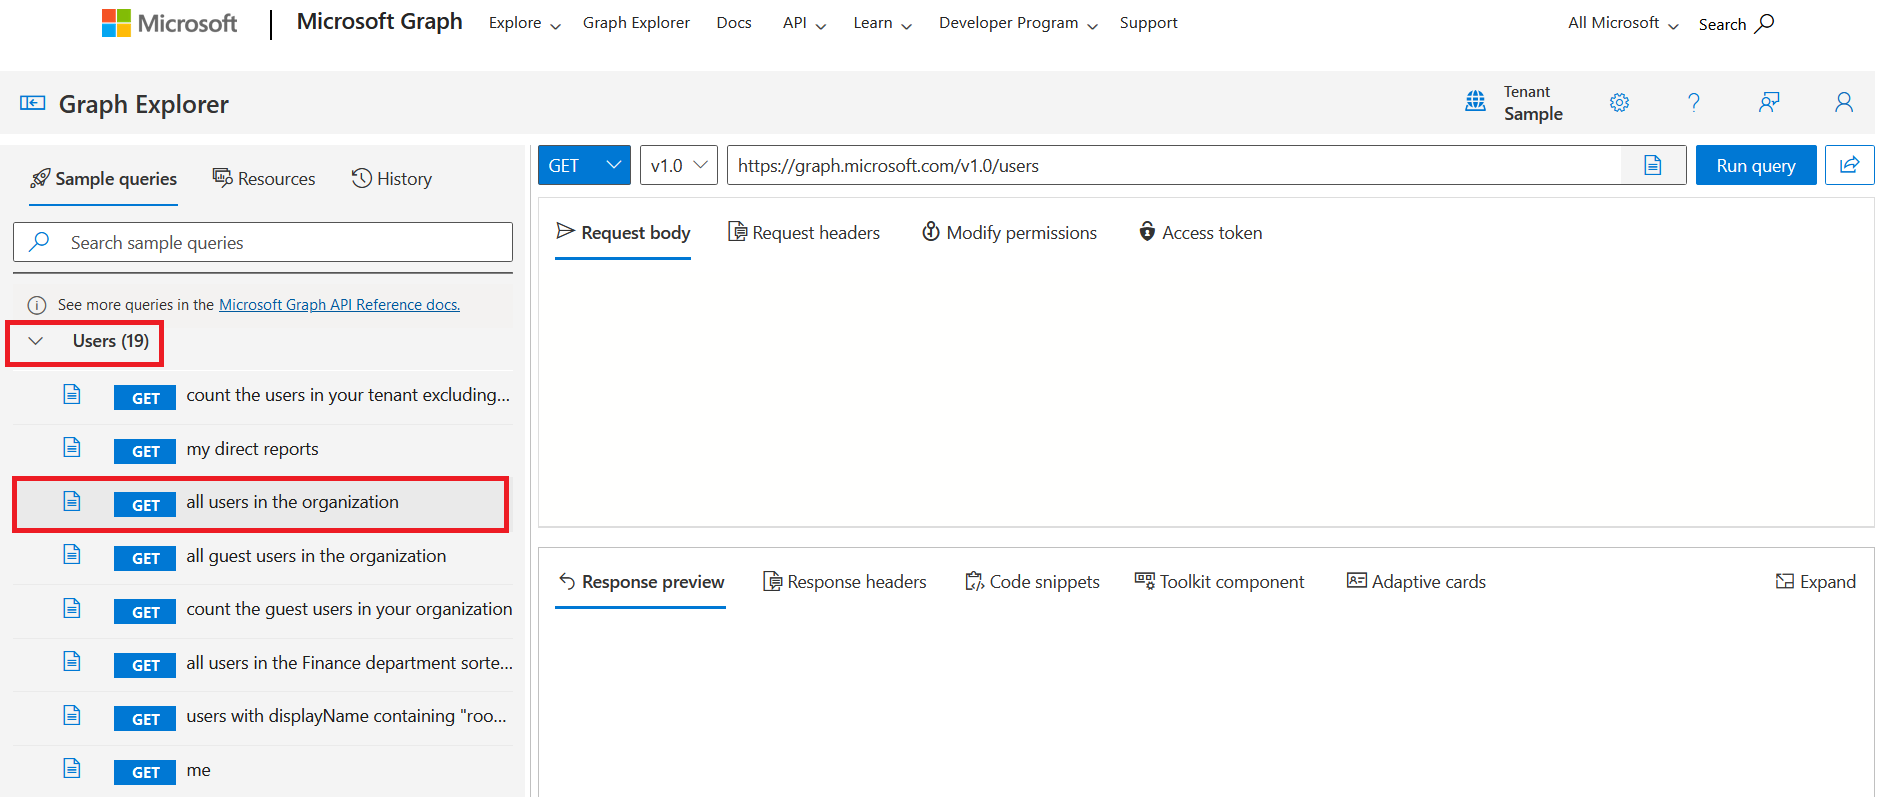This screenshot has width=1887, height=797.
Task: Click the sign-in profile icon
Action: coord(1844,102)
